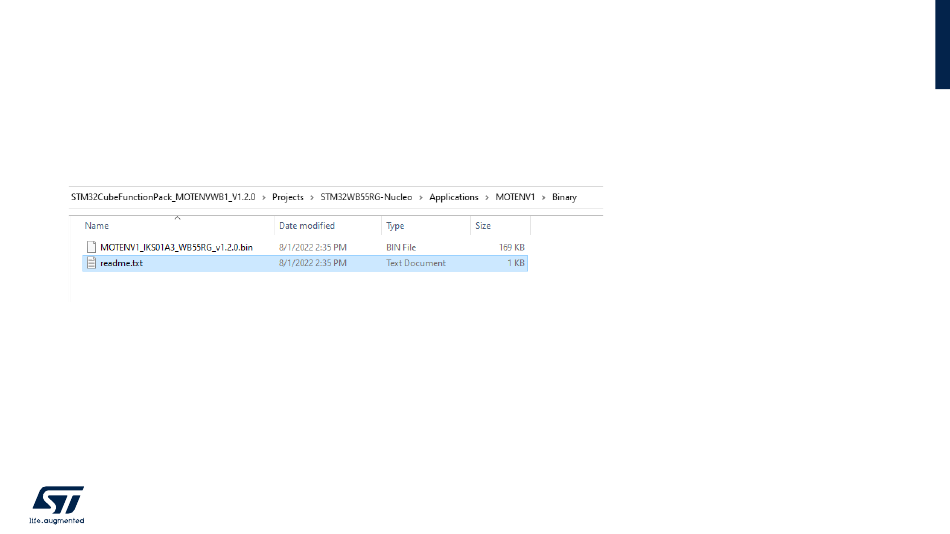Open the Applications breadcrumb folder
The image size is (950, 534).
pyautogui.click(x=454, y=197)
